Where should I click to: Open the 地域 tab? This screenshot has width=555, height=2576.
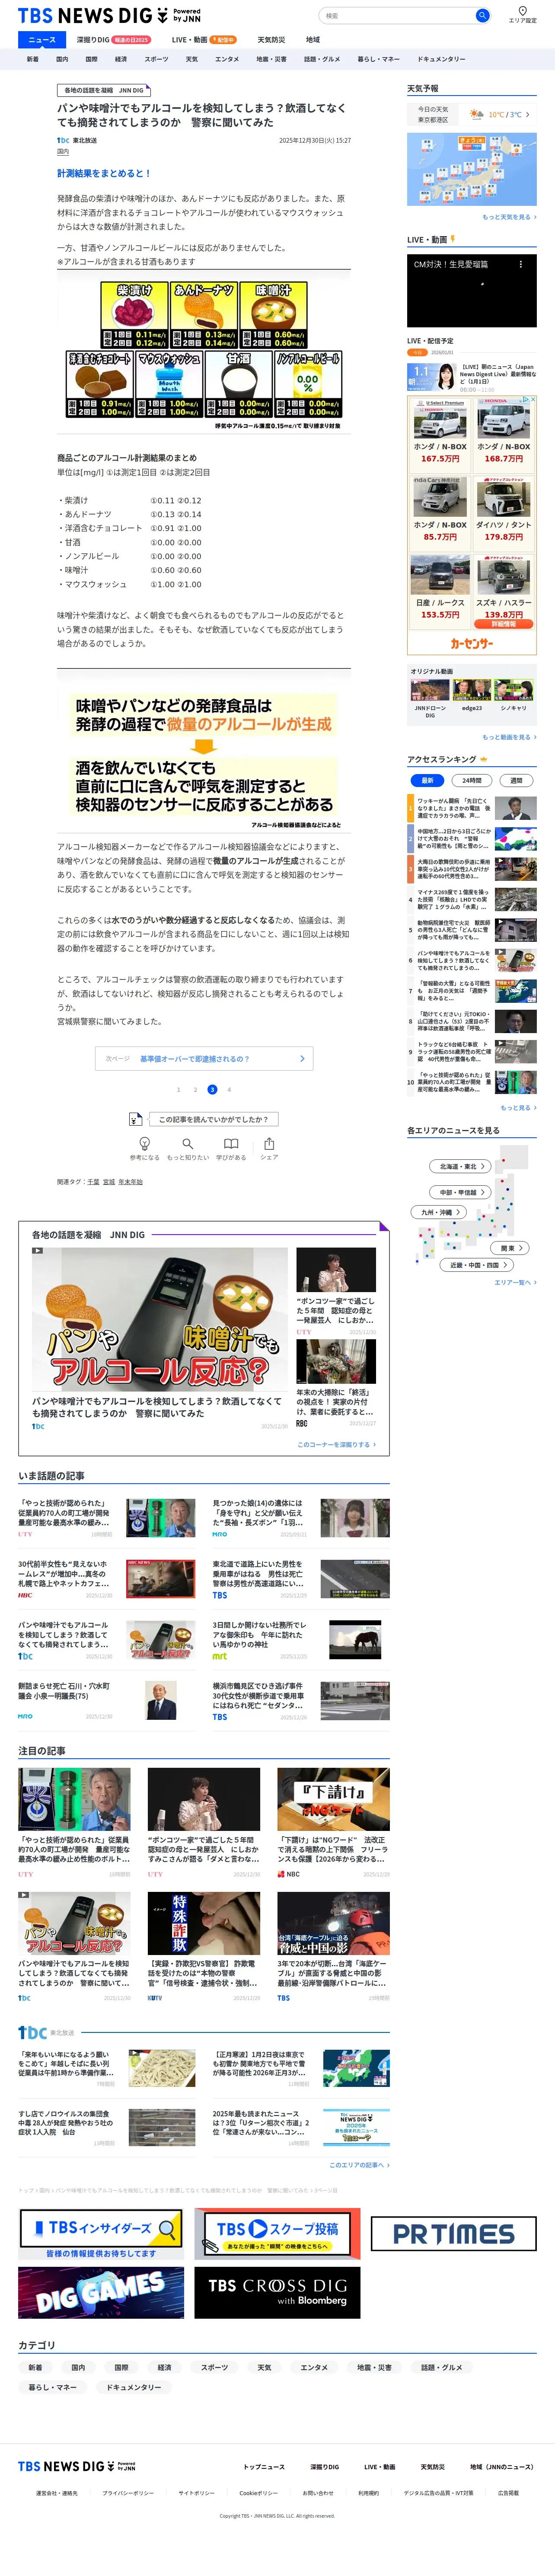pyautogui.click(x=313, y=40)
